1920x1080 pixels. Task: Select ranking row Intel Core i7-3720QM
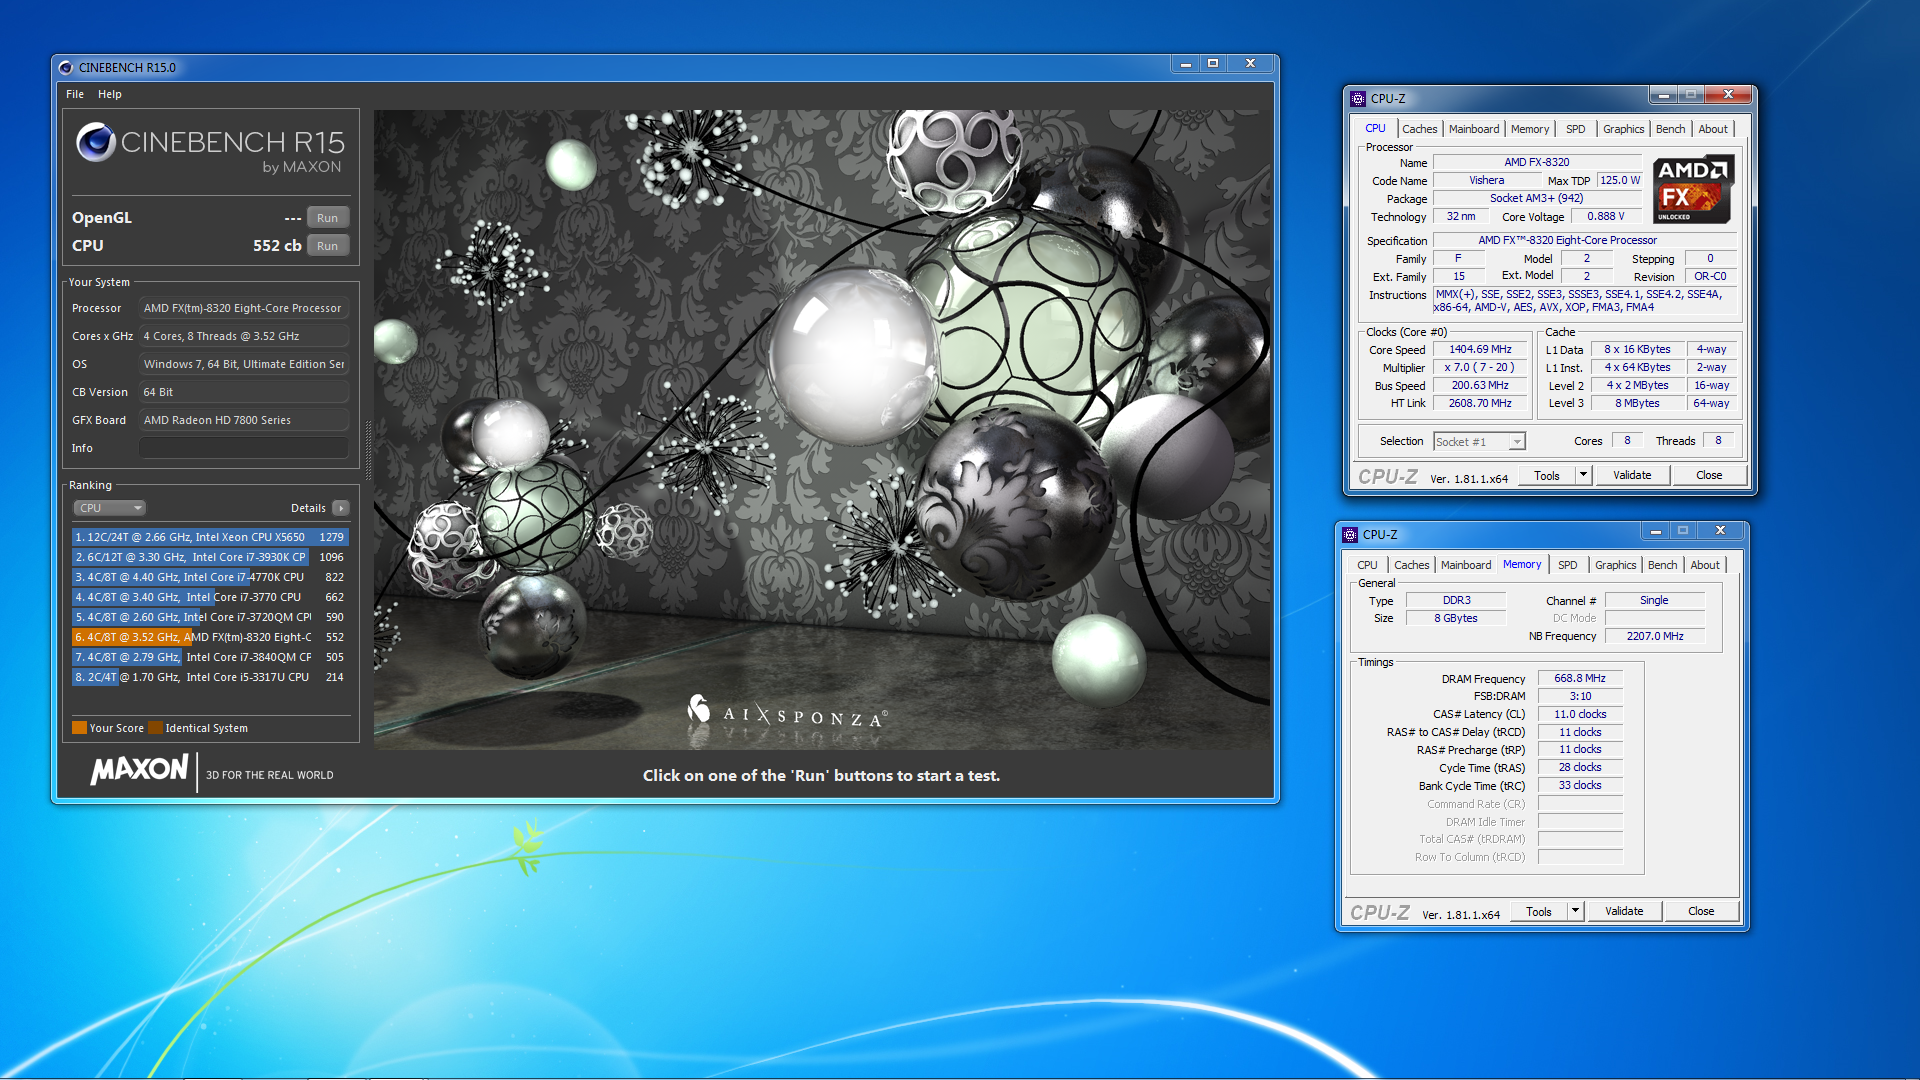[210, 617]
